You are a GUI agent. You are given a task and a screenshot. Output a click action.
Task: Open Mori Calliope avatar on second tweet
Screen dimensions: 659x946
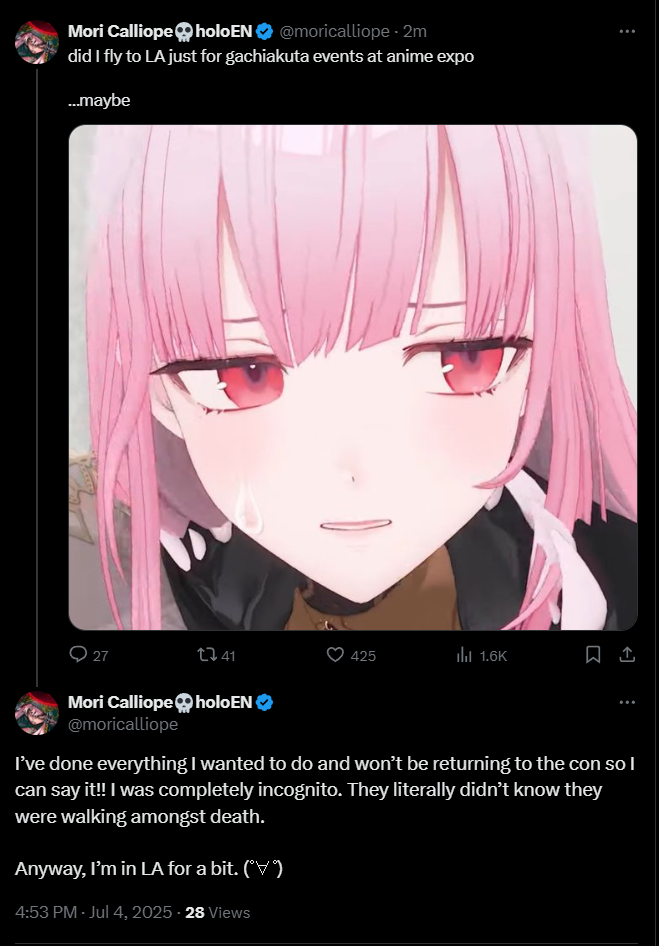[x=36, y=713]
